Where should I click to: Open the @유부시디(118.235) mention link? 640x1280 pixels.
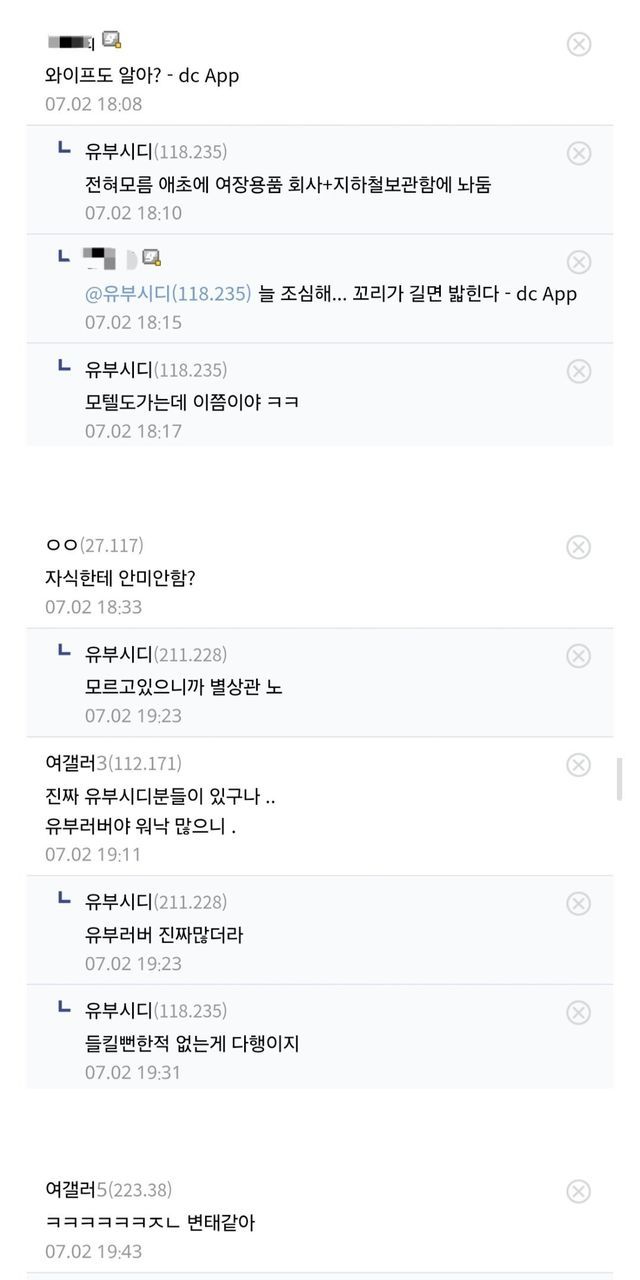[168, 294]
